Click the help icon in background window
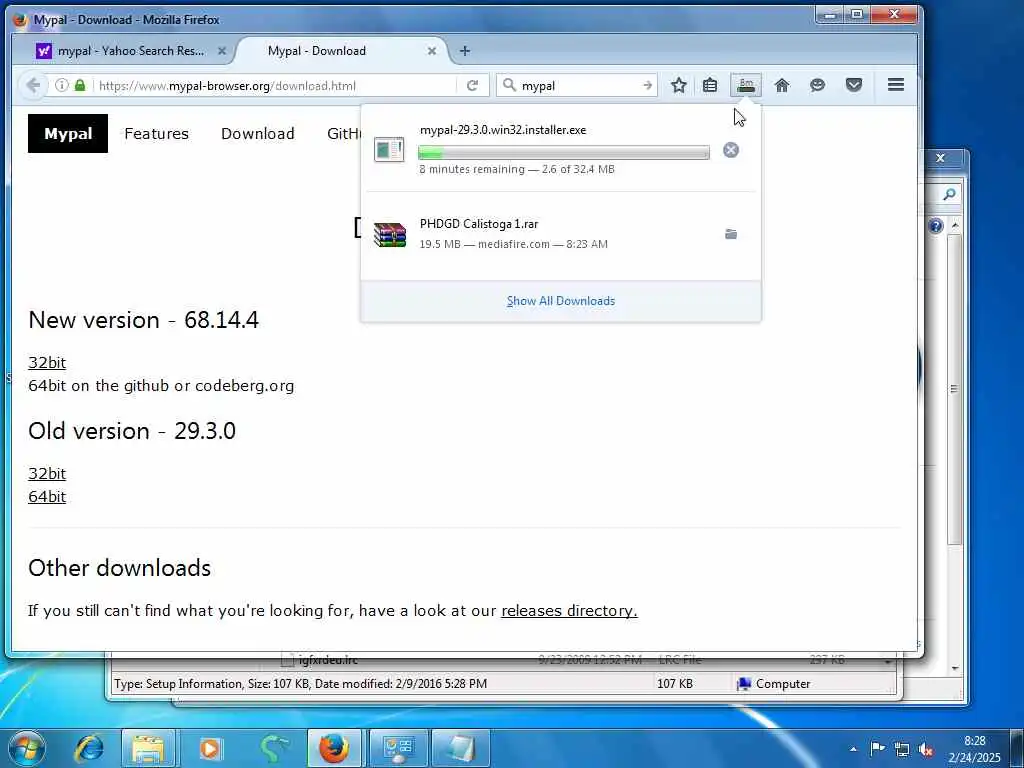 935,226
